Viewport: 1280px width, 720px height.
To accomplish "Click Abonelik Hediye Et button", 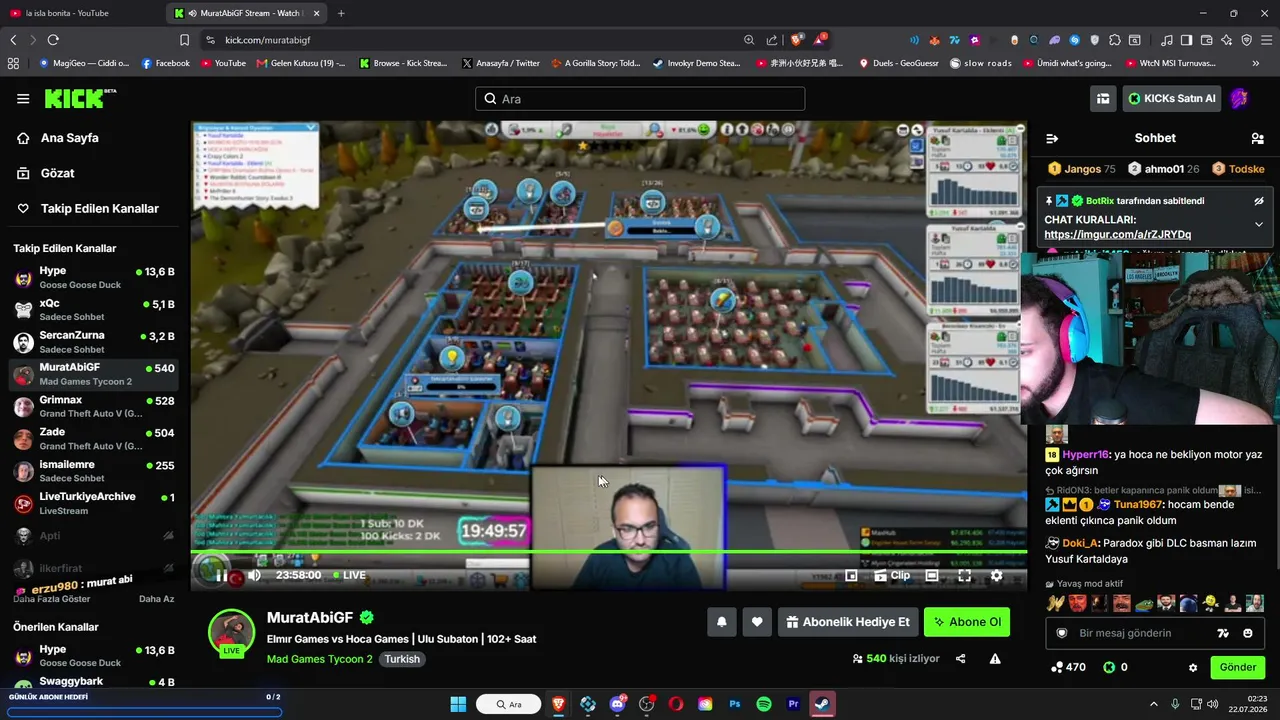I will point(848,622).
